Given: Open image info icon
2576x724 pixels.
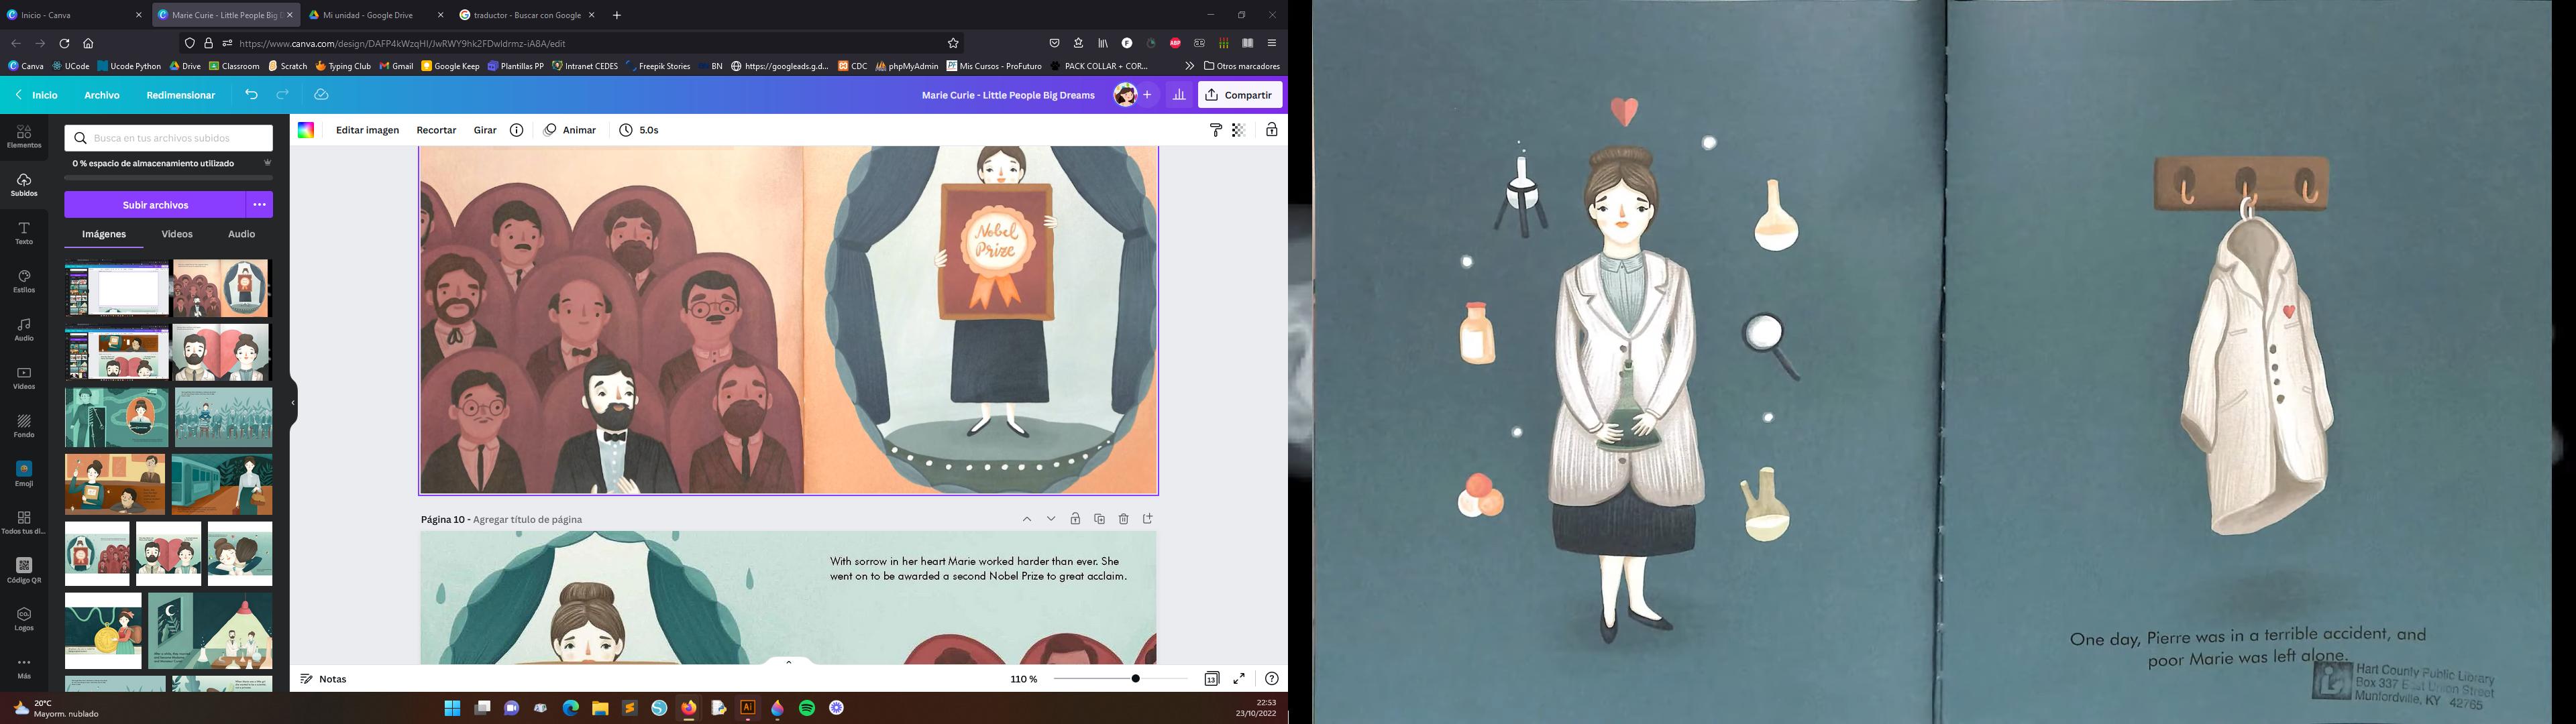Looking at the screenshot, I should [x=517, y=130].
